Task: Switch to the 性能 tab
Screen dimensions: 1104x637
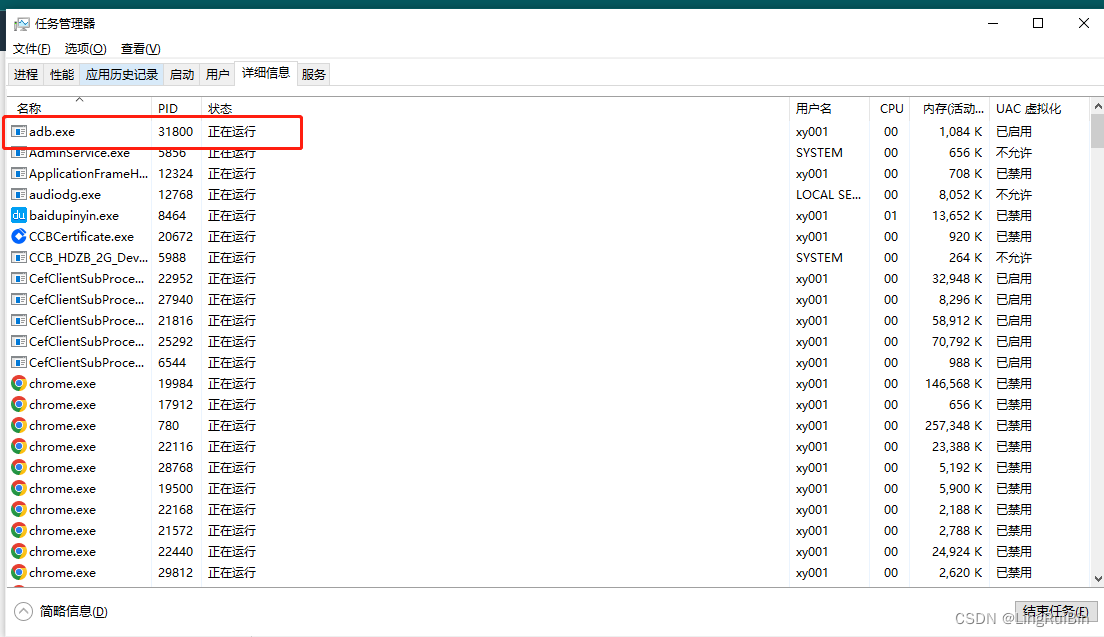Action: click(62, 75)
